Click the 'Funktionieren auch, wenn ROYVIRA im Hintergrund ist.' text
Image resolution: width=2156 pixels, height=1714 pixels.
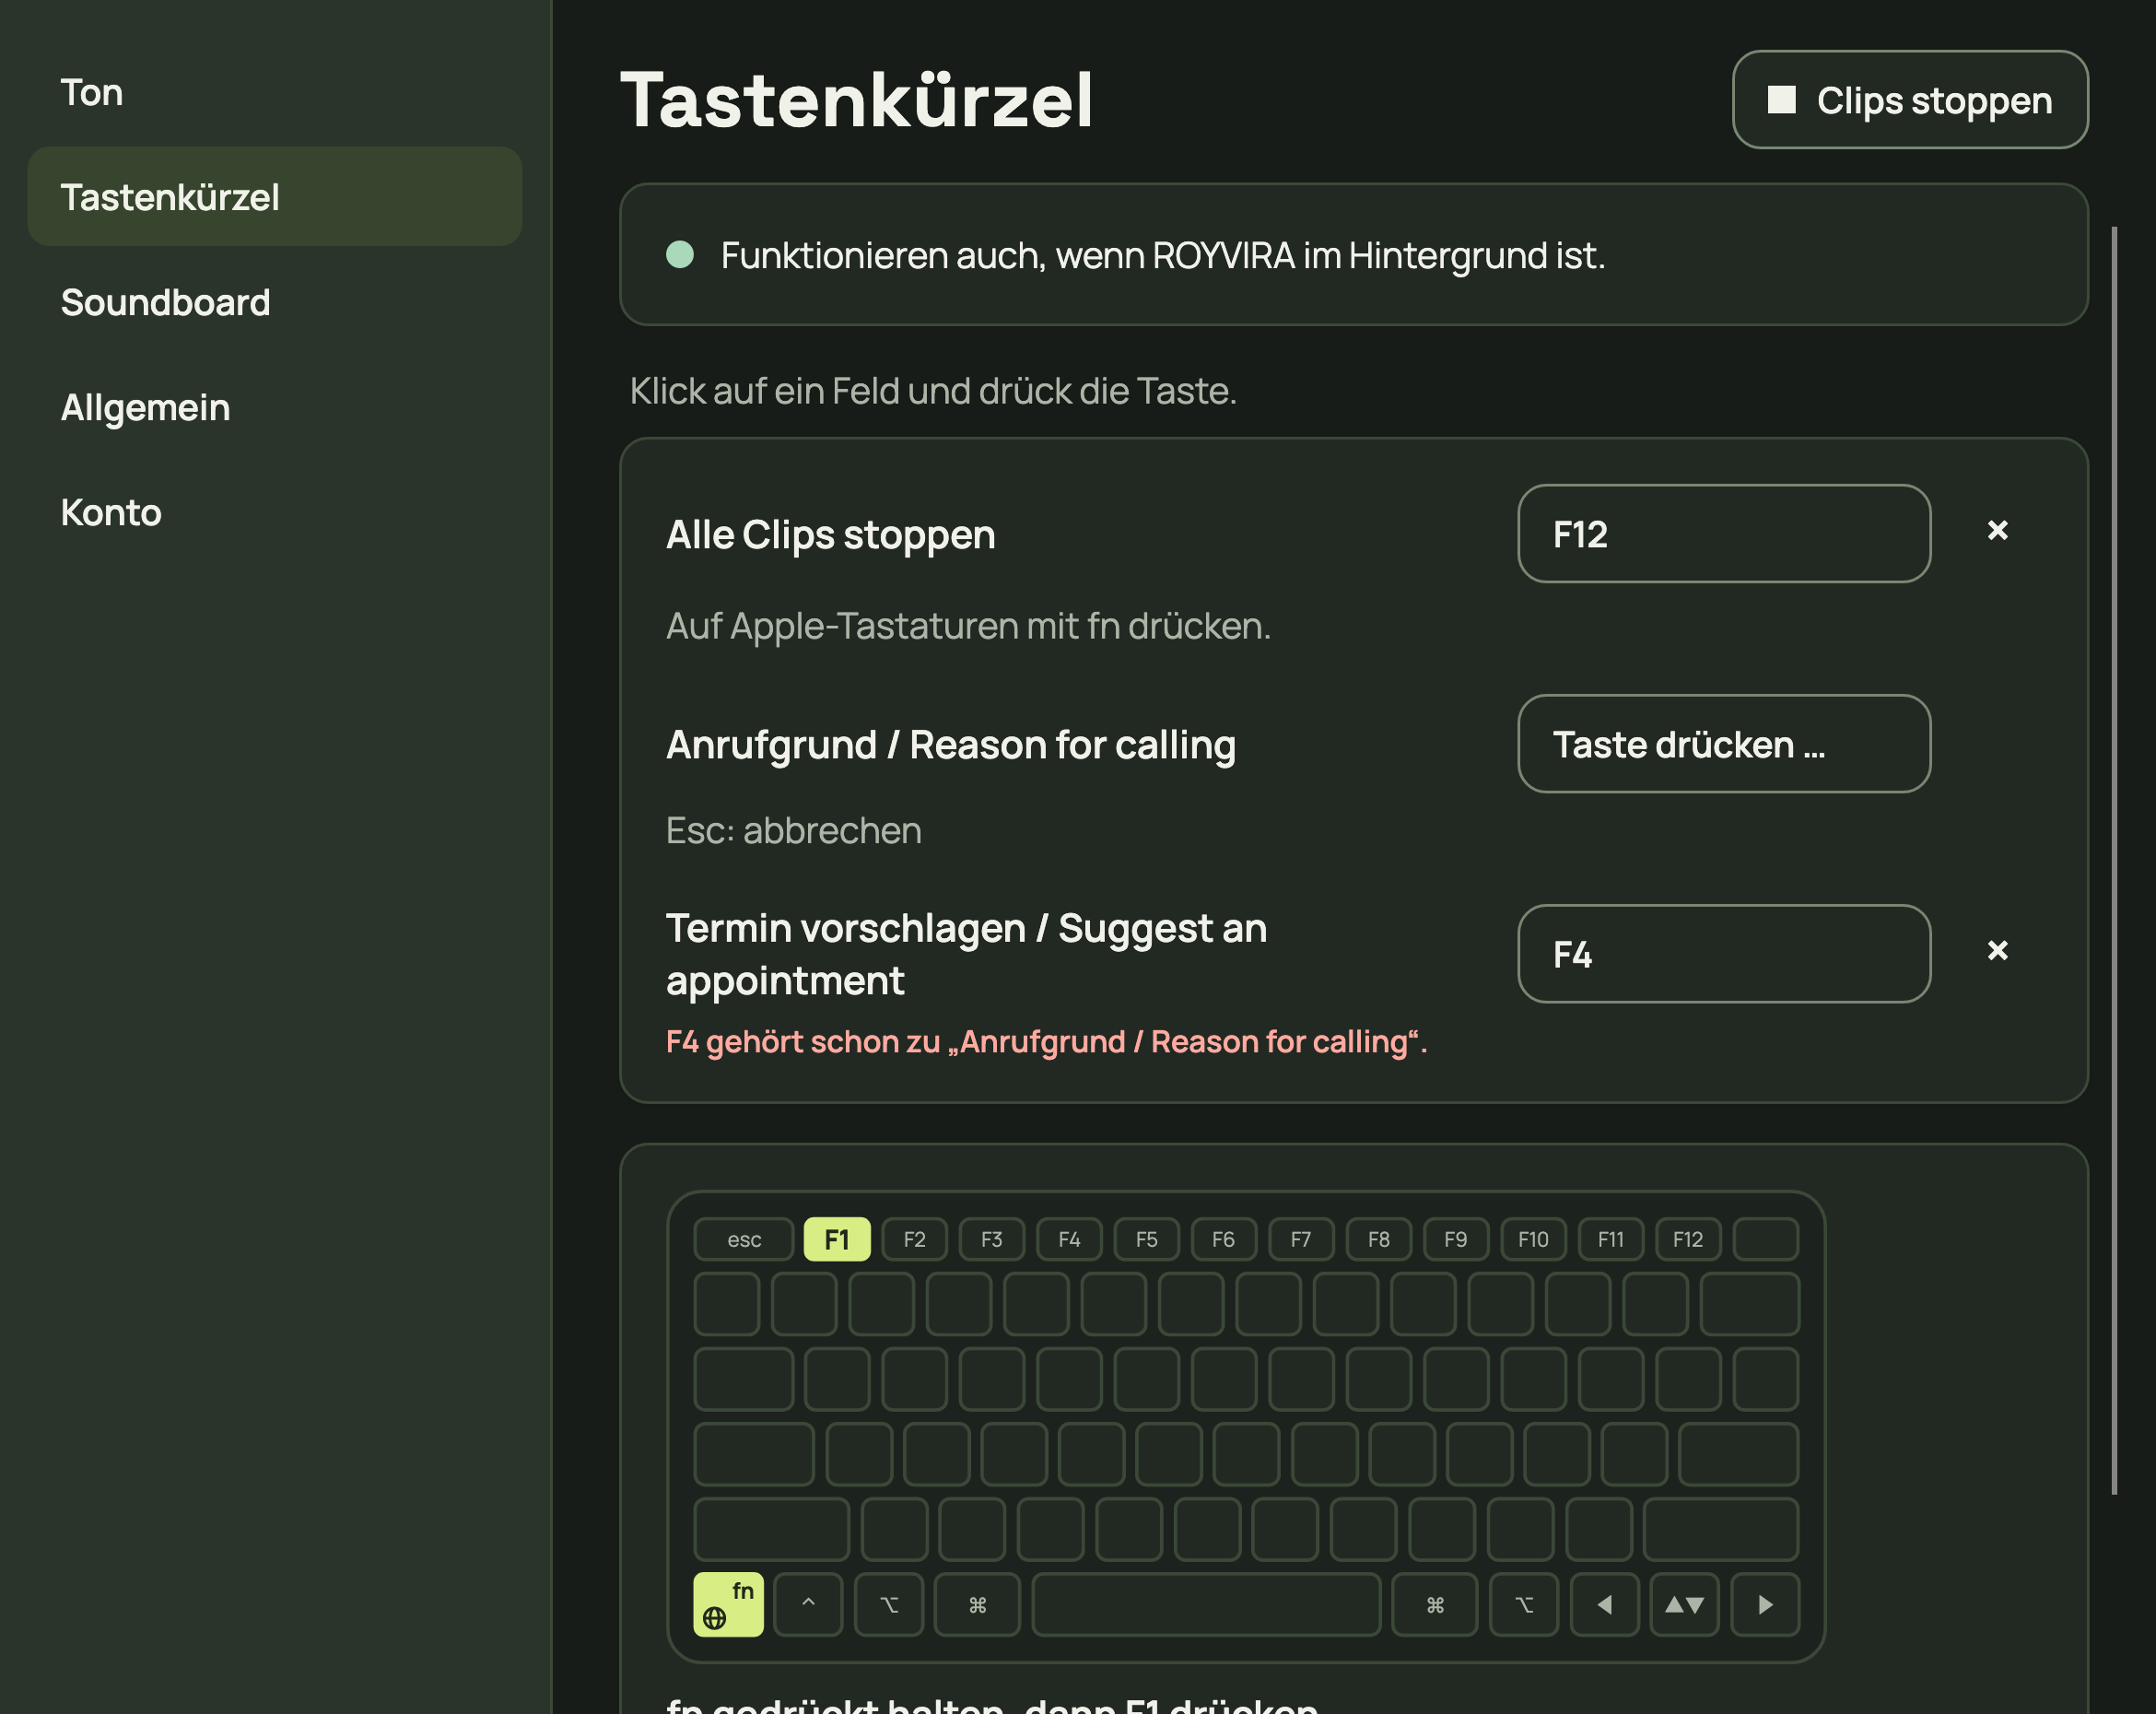(1163, 255)
